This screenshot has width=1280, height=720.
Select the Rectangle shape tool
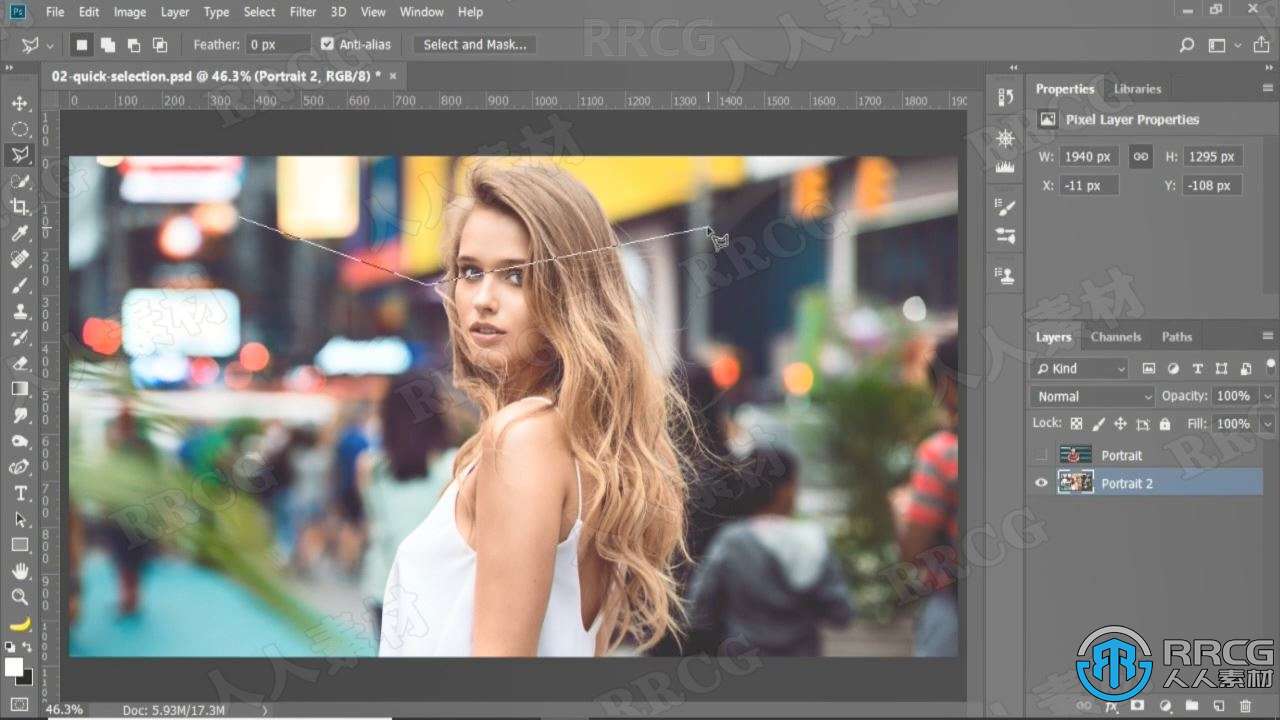tap(20, 545)
